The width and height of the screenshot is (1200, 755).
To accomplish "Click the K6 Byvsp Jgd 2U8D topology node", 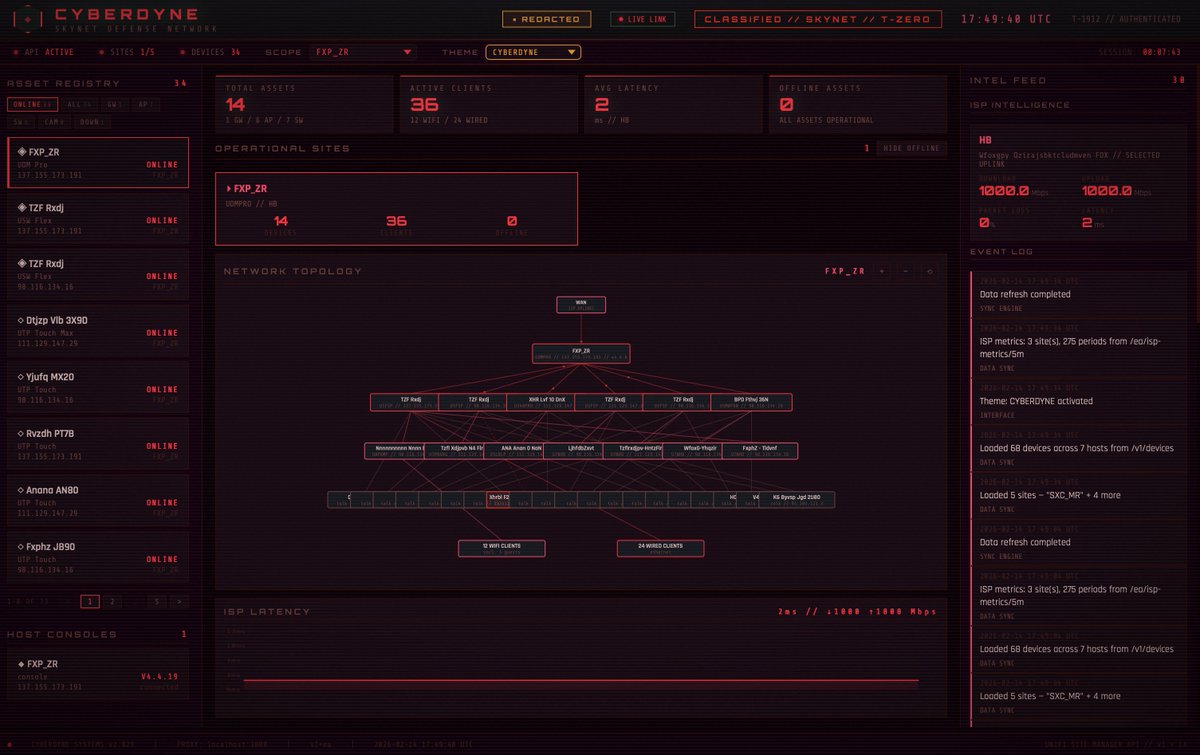I will (x=797, y=499).
